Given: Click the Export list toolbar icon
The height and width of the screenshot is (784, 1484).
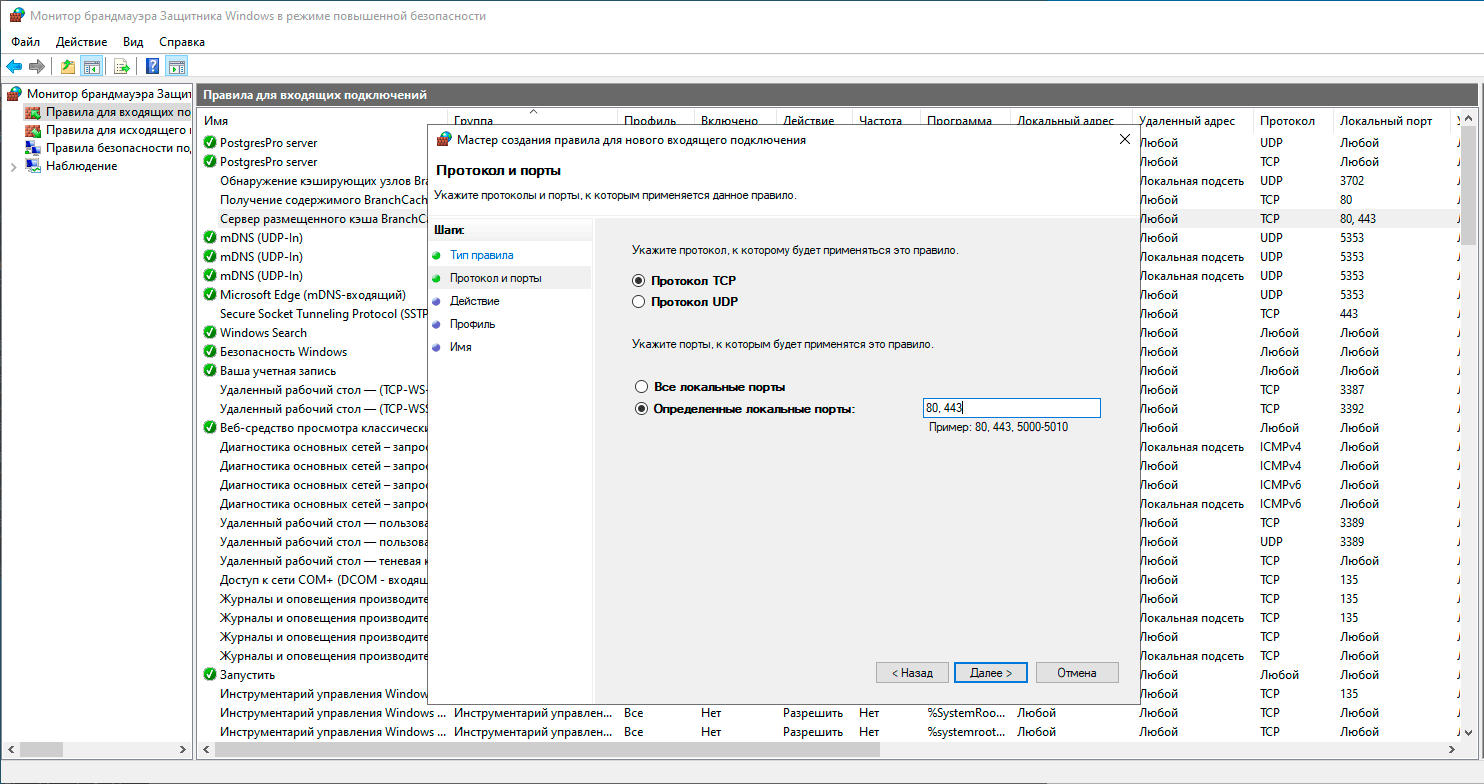Looking at the screenshot, I should coord(122,67).
